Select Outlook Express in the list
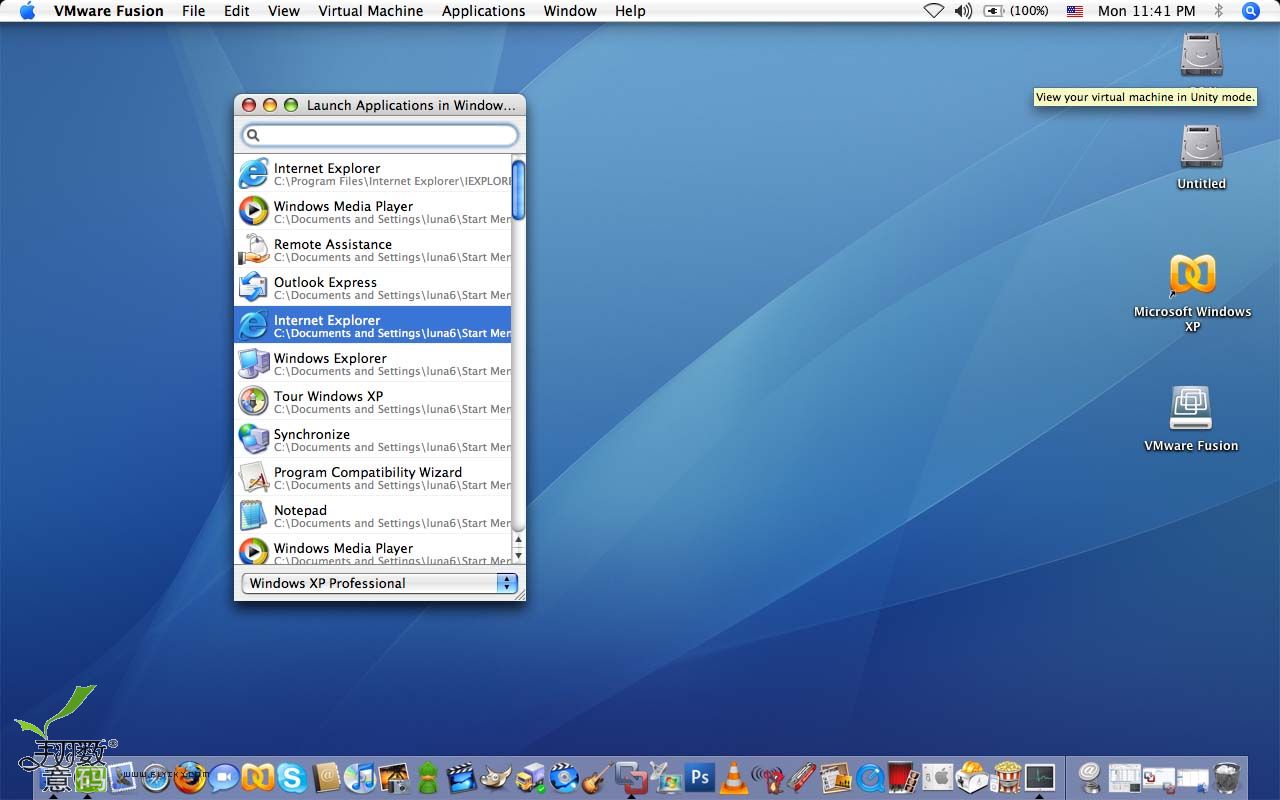Image resolution: width=1280 pixels, height=800 pixels. tap(373, 287)
